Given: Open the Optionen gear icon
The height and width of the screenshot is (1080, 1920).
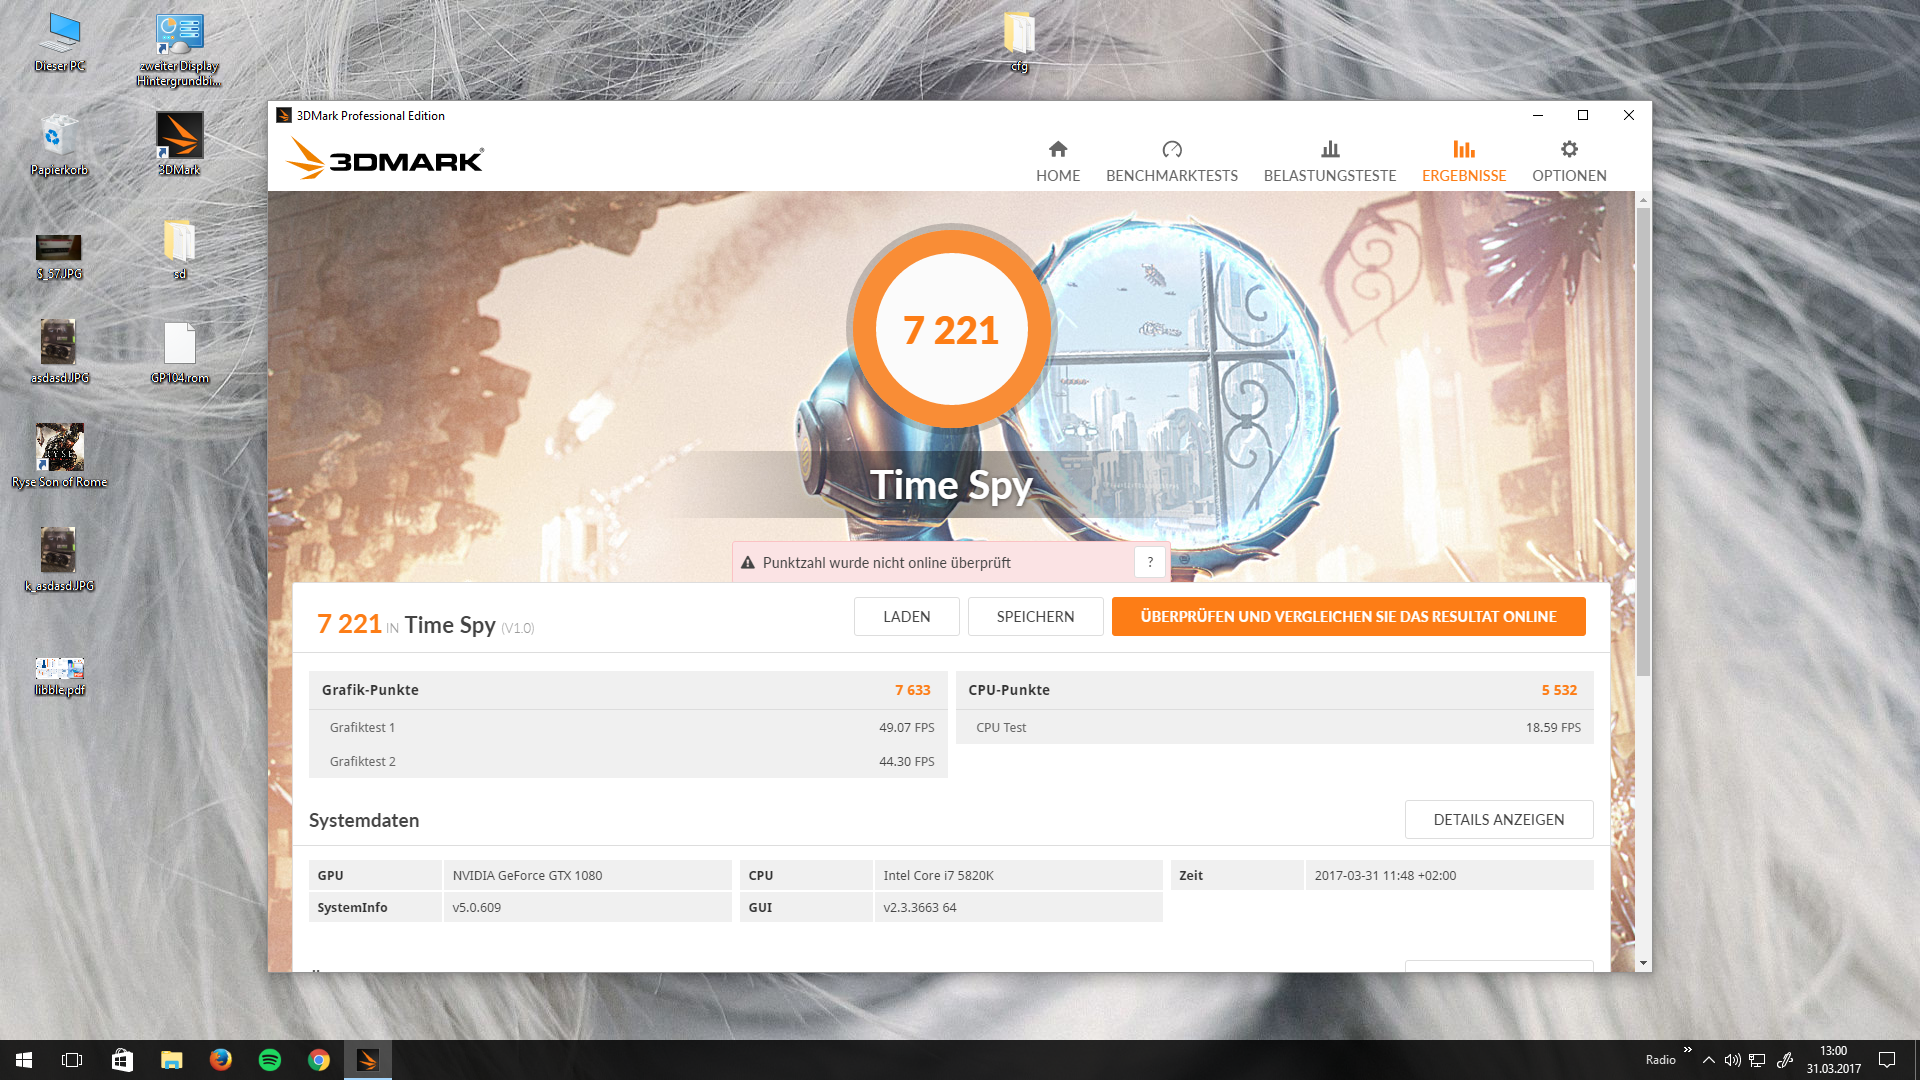Looking at the screenshot, I should point(1568,150).
